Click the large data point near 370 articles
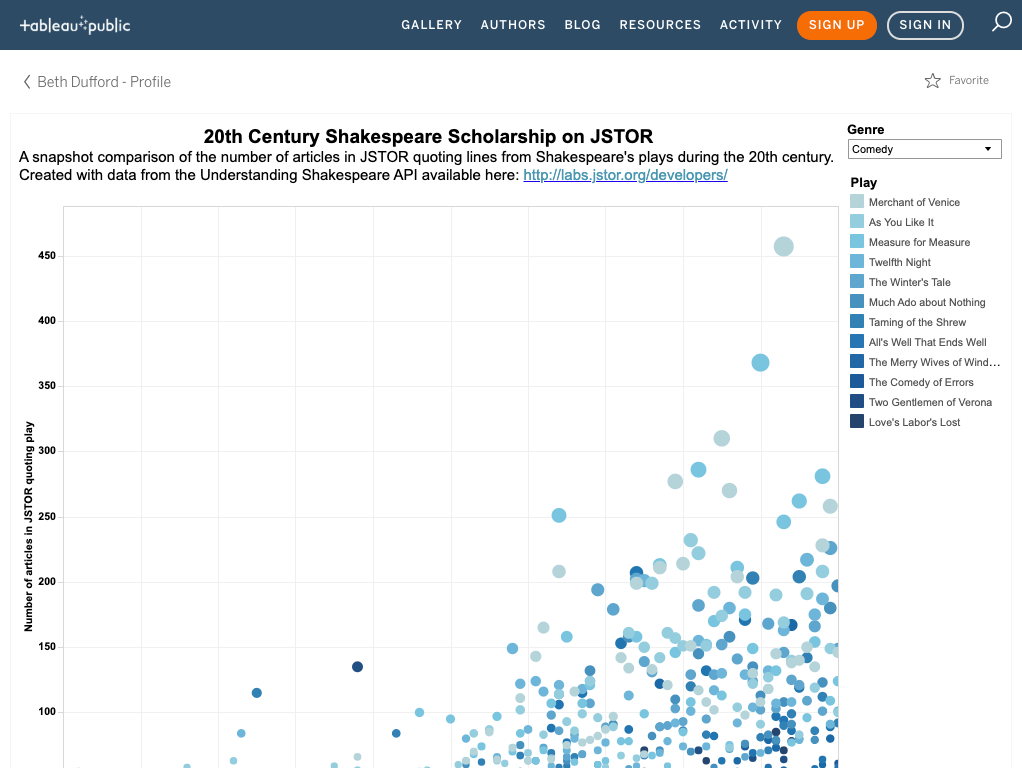 coord(760,362)
